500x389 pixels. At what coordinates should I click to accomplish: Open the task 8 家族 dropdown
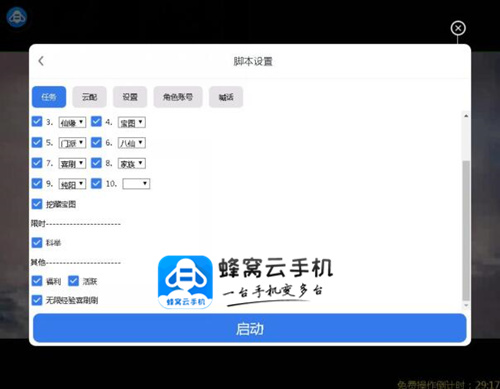pos(132,164)
